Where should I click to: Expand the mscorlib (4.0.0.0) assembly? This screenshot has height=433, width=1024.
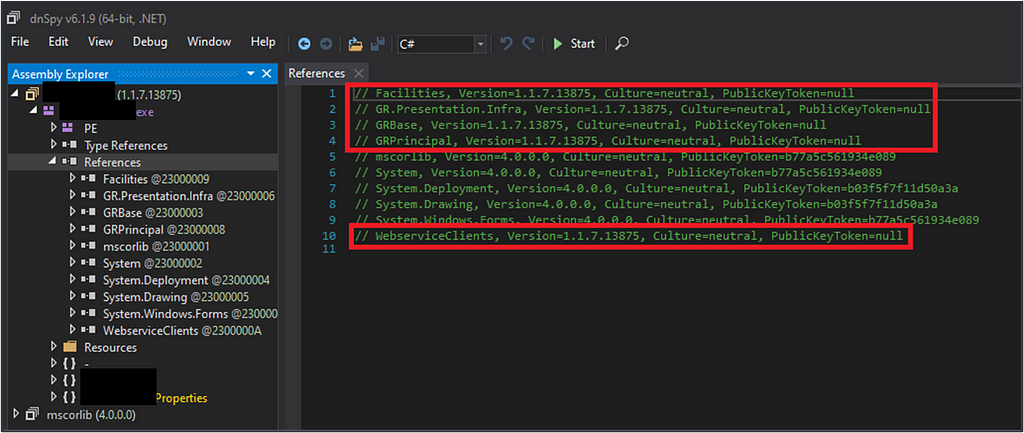tap(14, 414)
